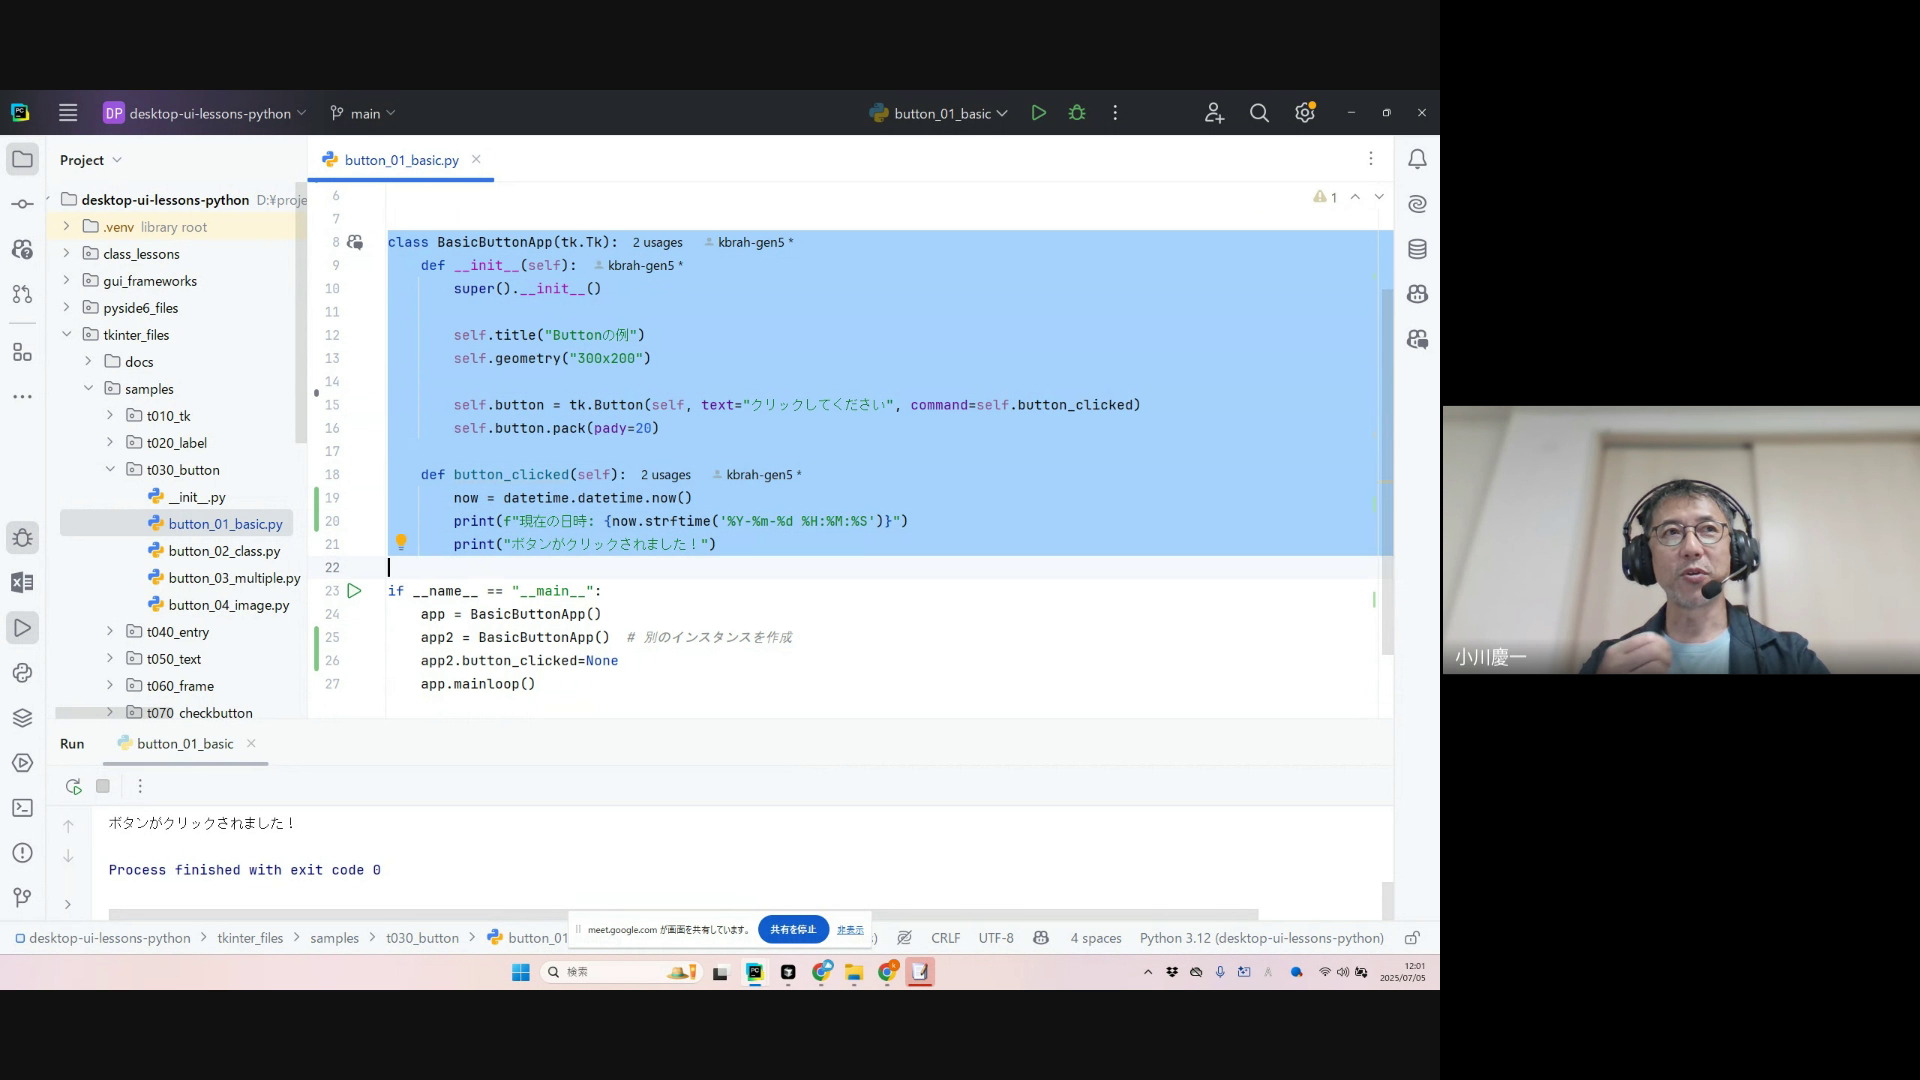The width and height of the screenshot is (1920, 1080).
Task: Open the Notifications bell panel
Action: (1417, 159)
